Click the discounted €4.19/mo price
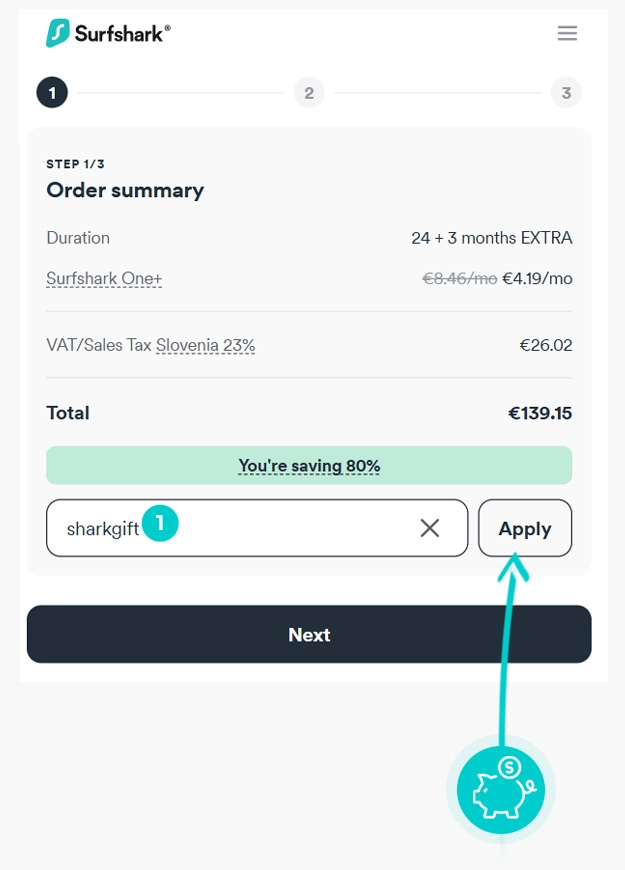The width and height of the screenshot is (625, 870). (x=537, y=279)
